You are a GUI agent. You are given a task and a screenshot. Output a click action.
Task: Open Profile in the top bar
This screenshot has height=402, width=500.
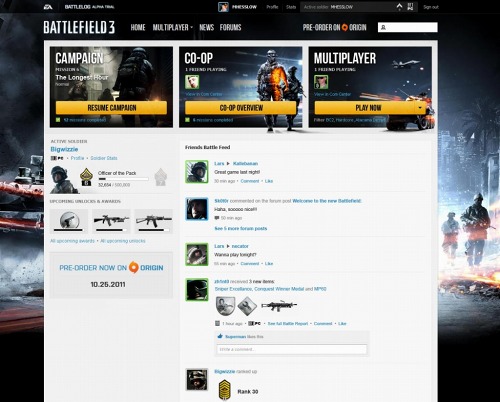click(272, 7)
